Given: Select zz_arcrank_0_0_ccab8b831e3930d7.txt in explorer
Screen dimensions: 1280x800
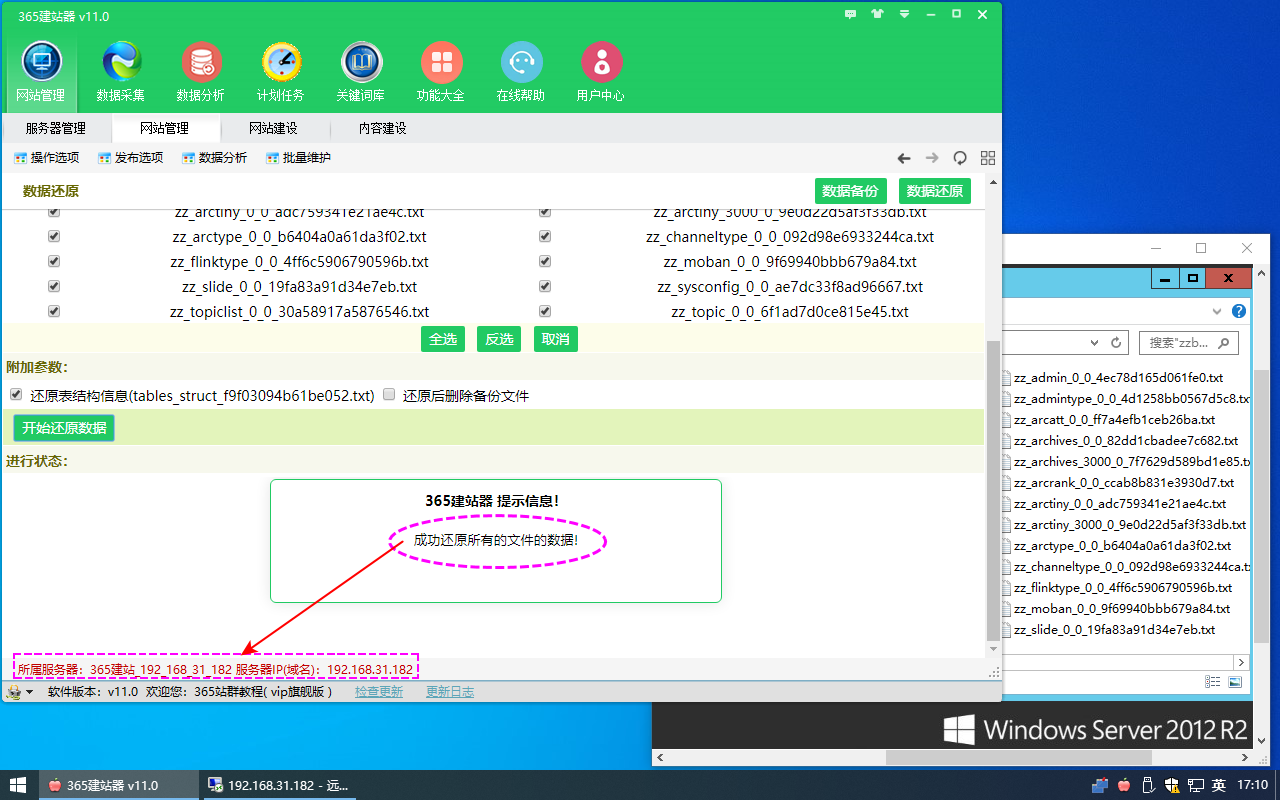Looking at the screenshot, I should coord(1123,483).
